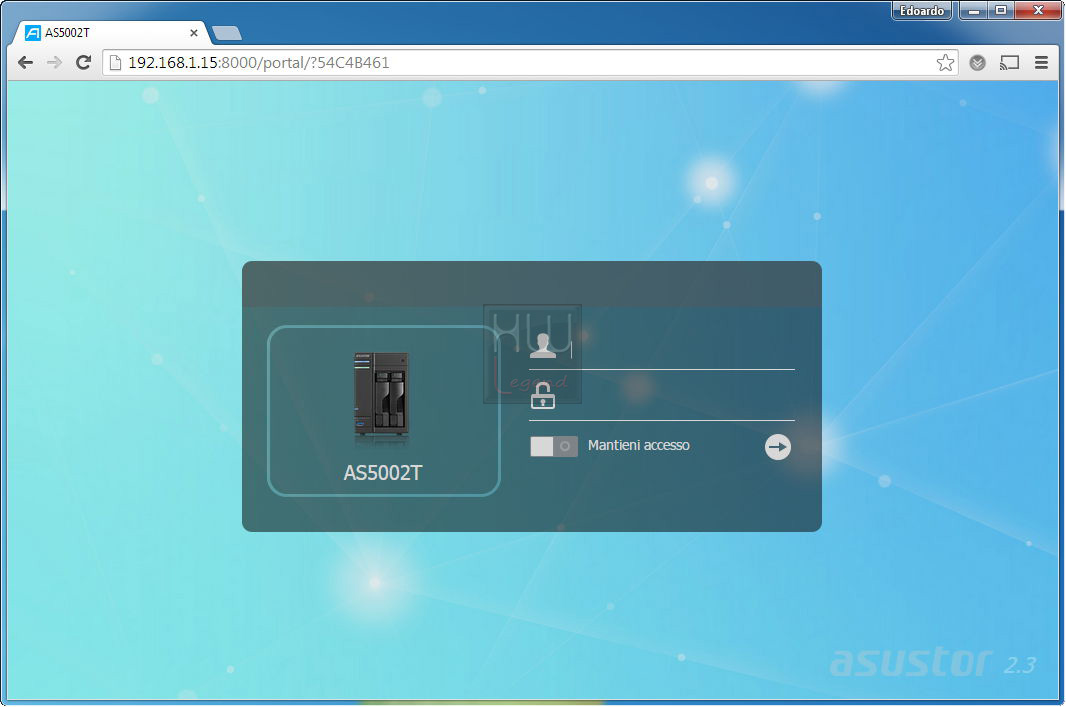Click the Mantieni accesso label

point(638,445)
